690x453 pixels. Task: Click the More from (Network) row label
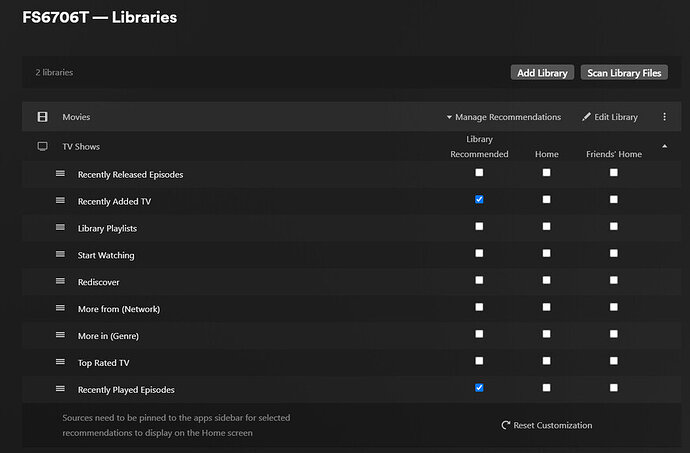pyautogui.click(x=118, y=309)
